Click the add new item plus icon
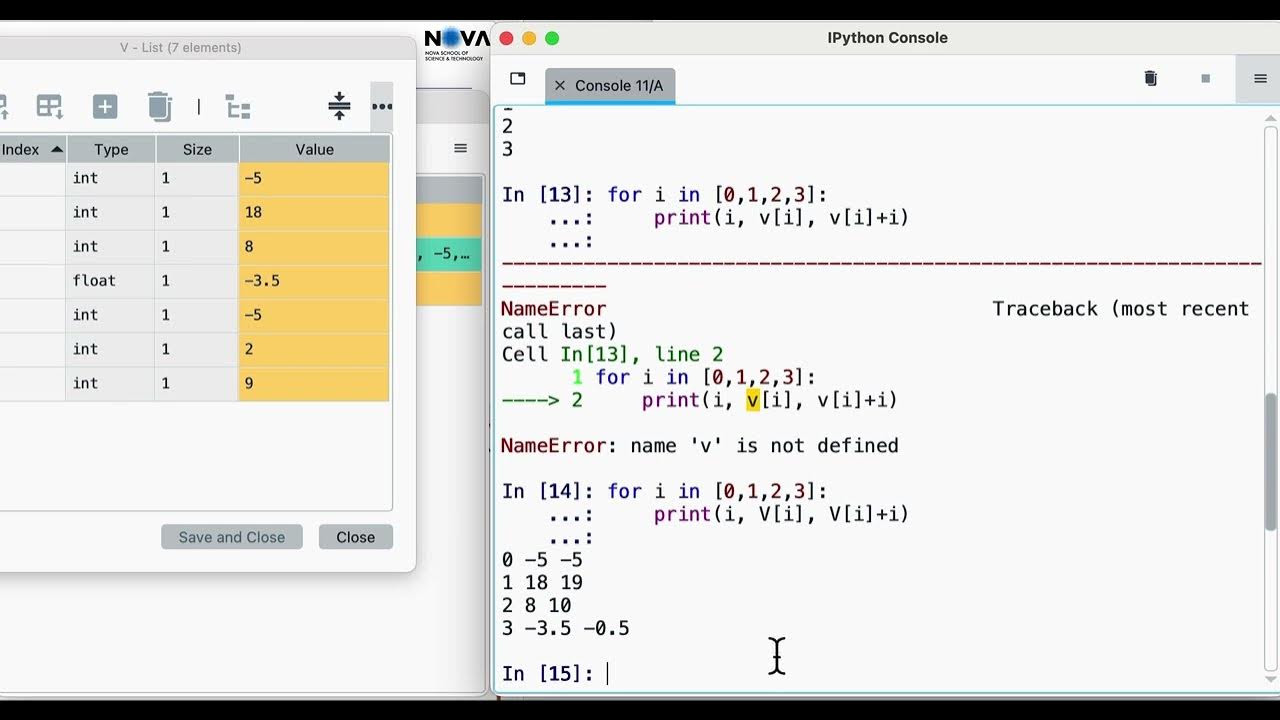Viewport: 1280px width, 720px height. click(x=105, y=107)
